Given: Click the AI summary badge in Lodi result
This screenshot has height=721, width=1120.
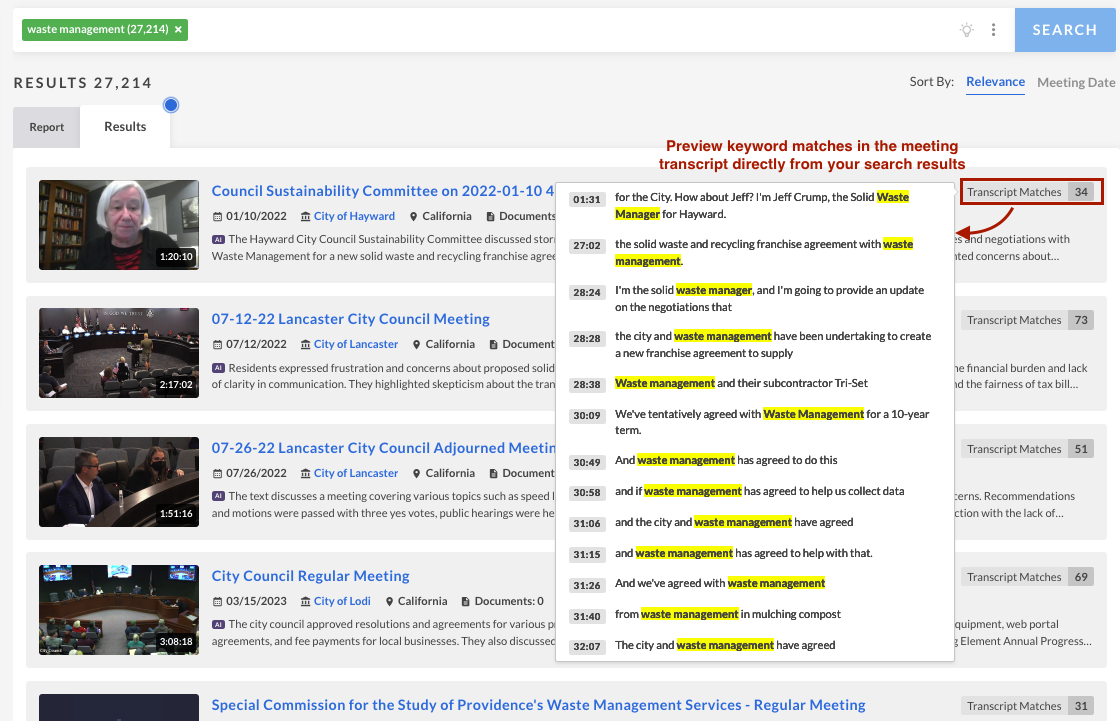Looking at the screenshot, I should [219, 625].
